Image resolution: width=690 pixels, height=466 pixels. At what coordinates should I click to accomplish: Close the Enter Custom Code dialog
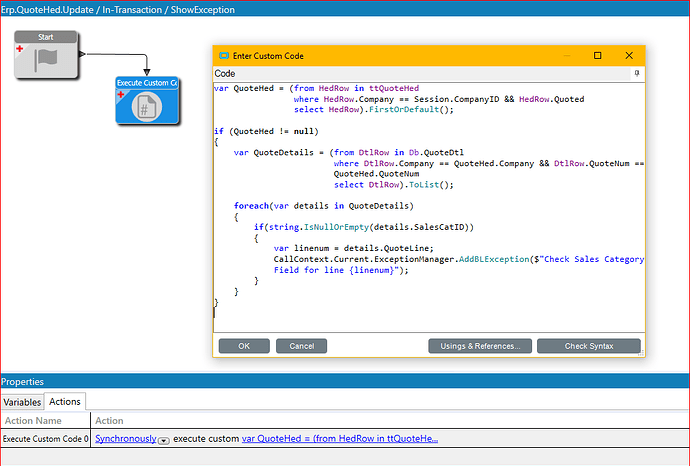627,56
